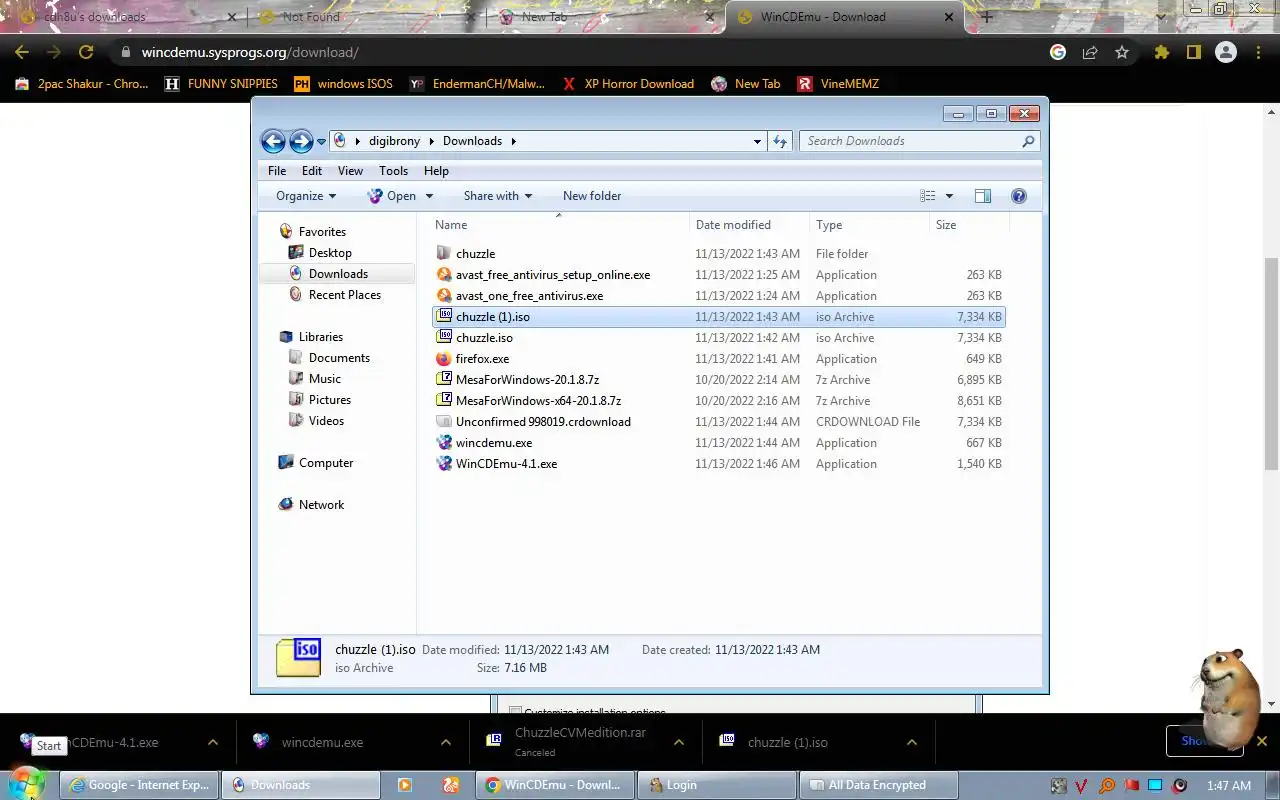Click the New folder button
The width and height of the screenshot is (1280, 800).
point(592,196)
